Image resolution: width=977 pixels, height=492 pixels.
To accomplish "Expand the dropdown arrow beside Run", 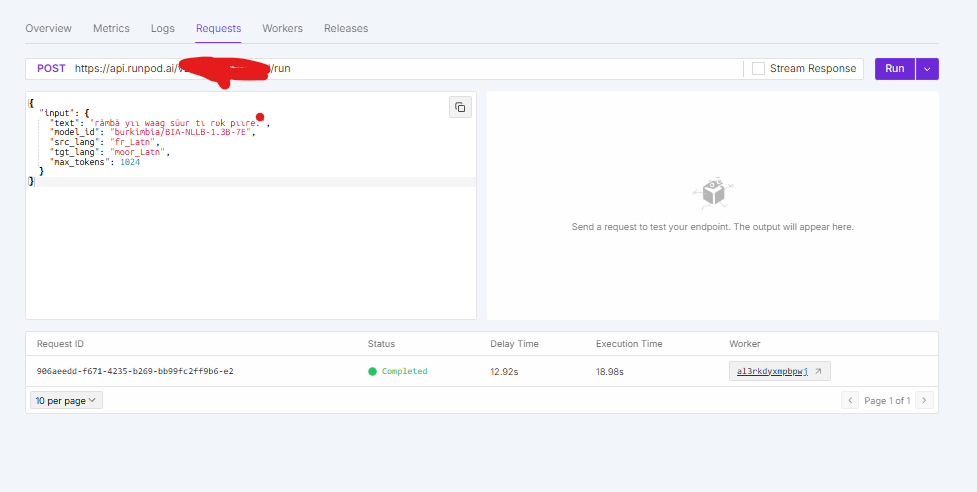I will coord(927,69).
